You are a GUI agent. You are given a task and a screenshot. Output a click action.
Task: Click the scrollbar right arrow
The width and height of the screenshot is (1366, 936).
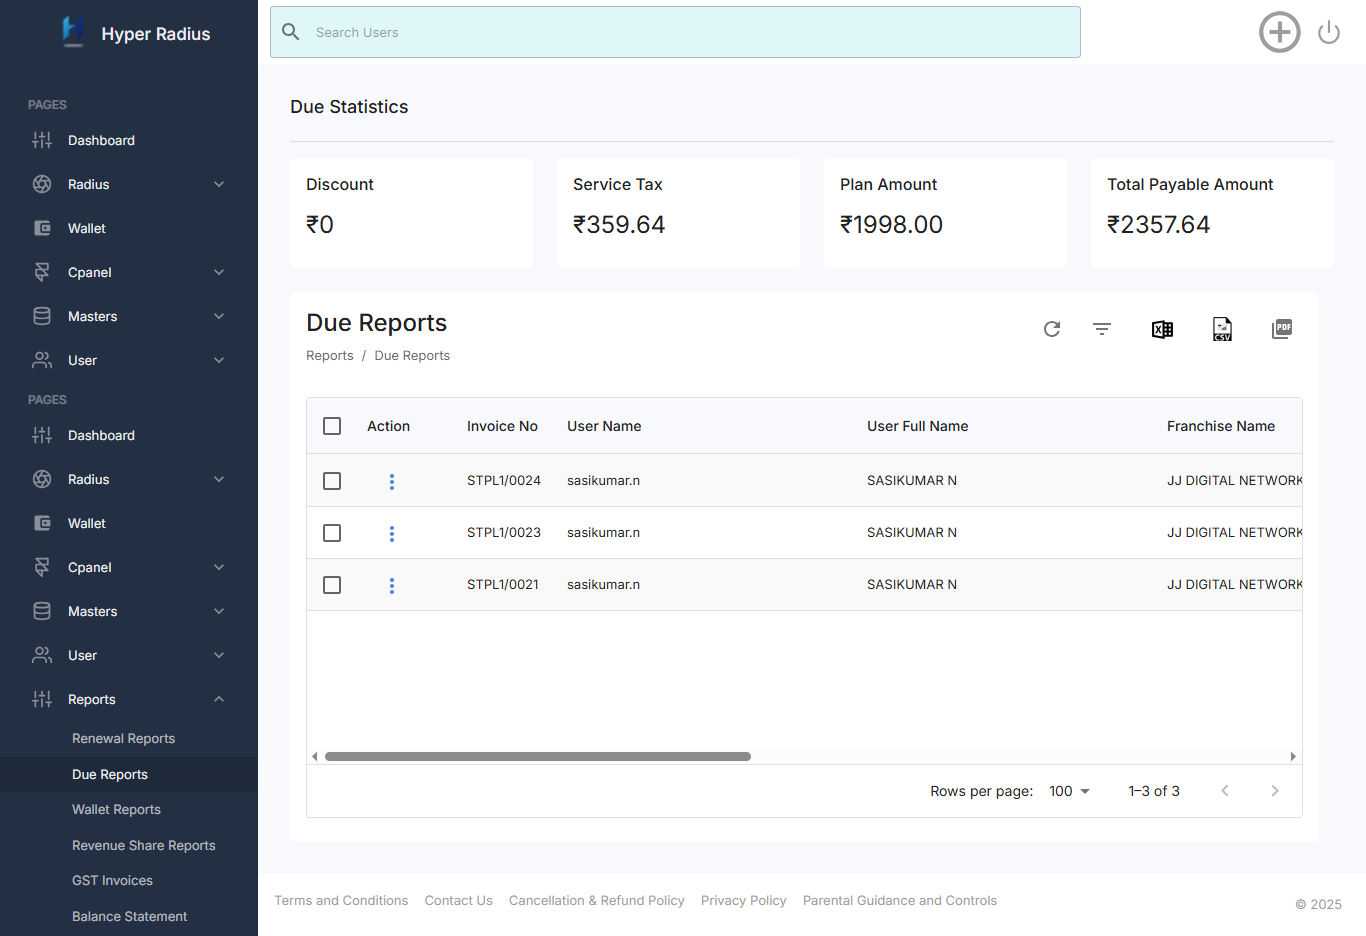pos(1293,757)
